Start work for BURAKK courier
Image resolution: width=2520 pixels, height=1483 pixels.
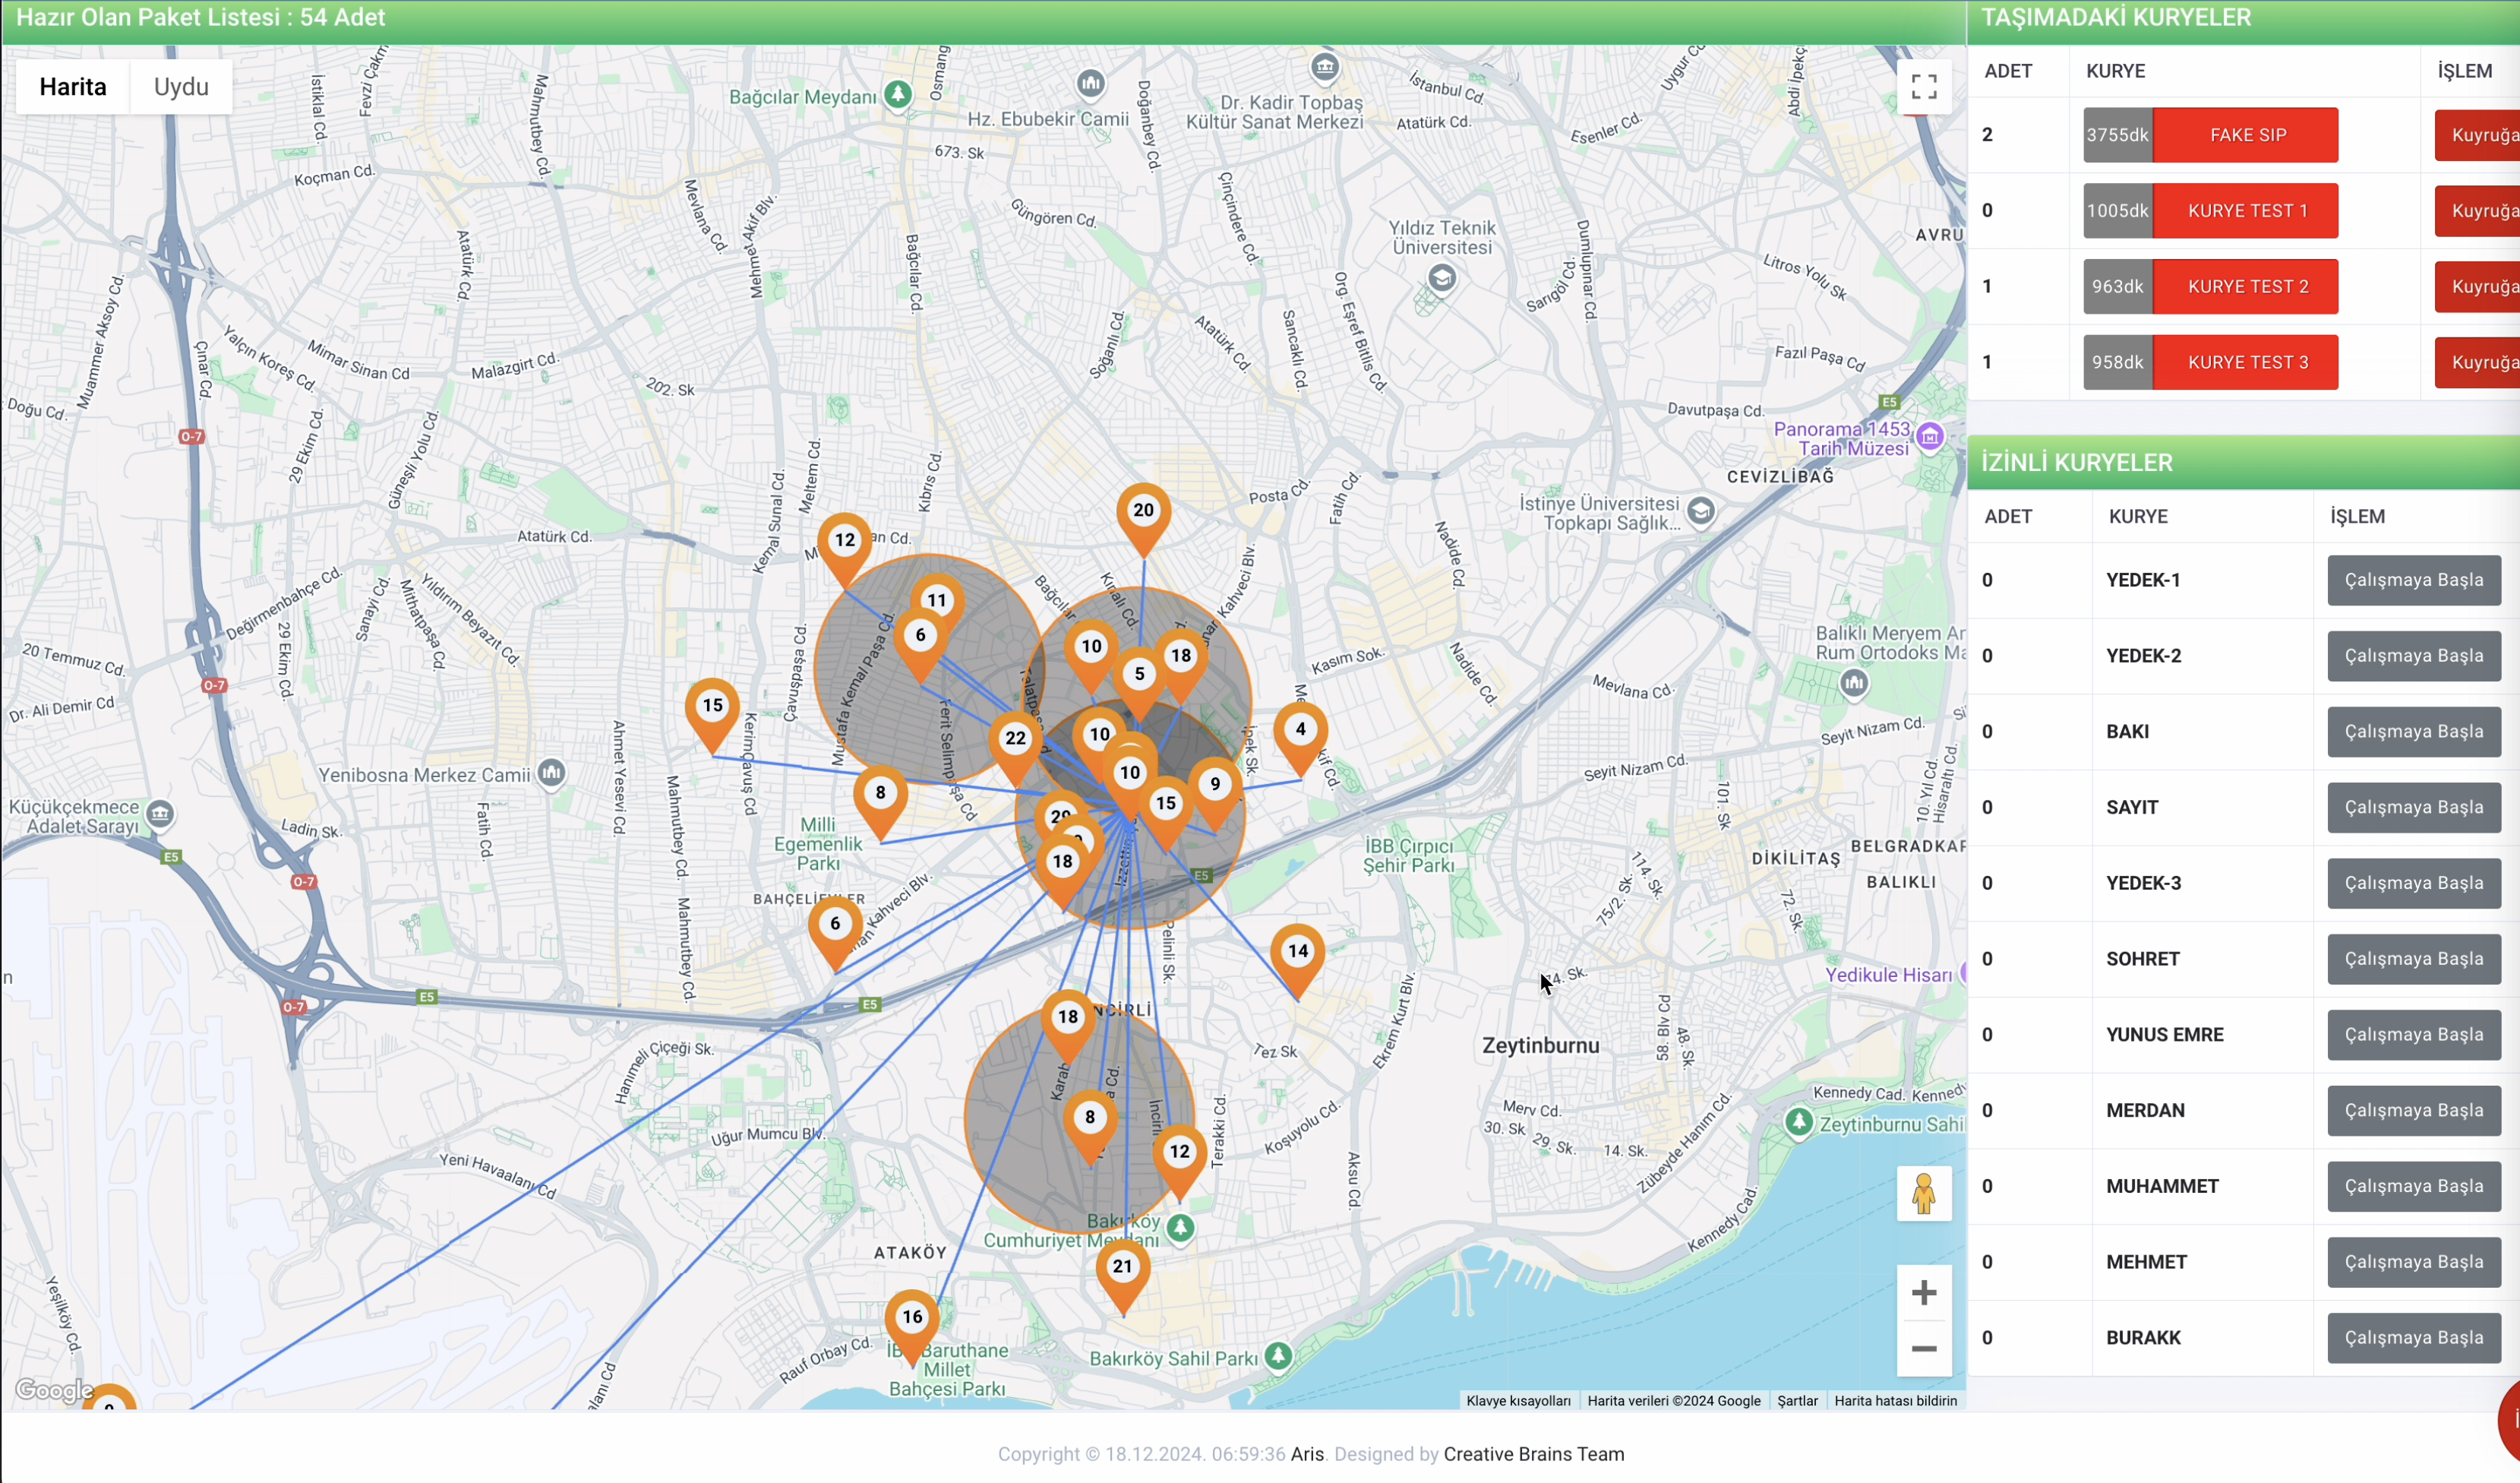tap(2414, 1338)
